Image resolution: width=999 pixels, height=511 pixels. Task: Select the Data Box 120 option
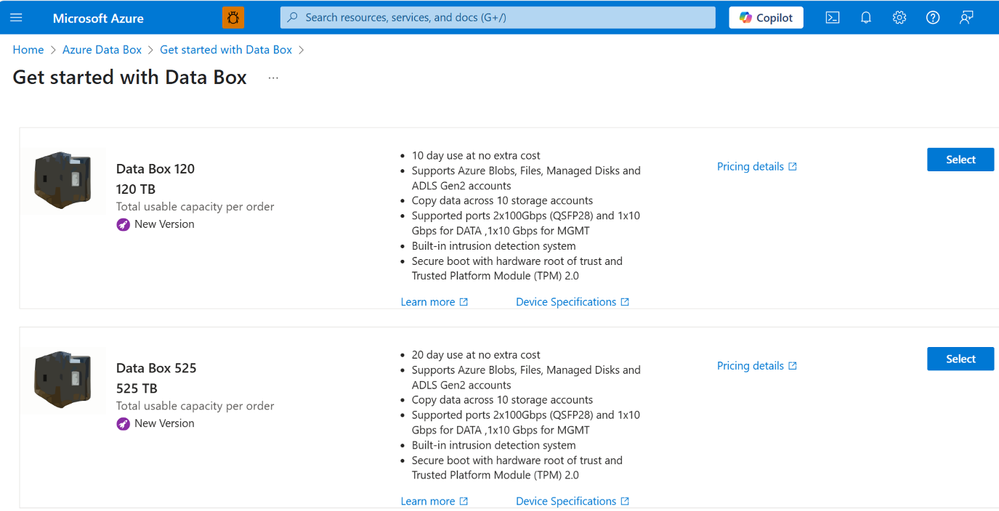(x=960, y=159)
